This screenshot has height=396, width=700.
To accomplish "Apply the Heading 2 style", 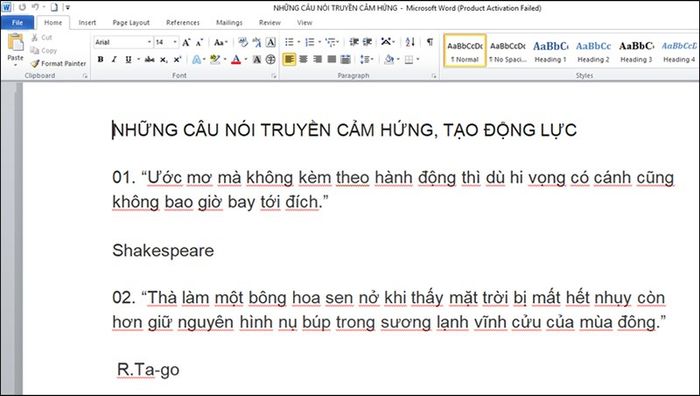I will [593, 51].
